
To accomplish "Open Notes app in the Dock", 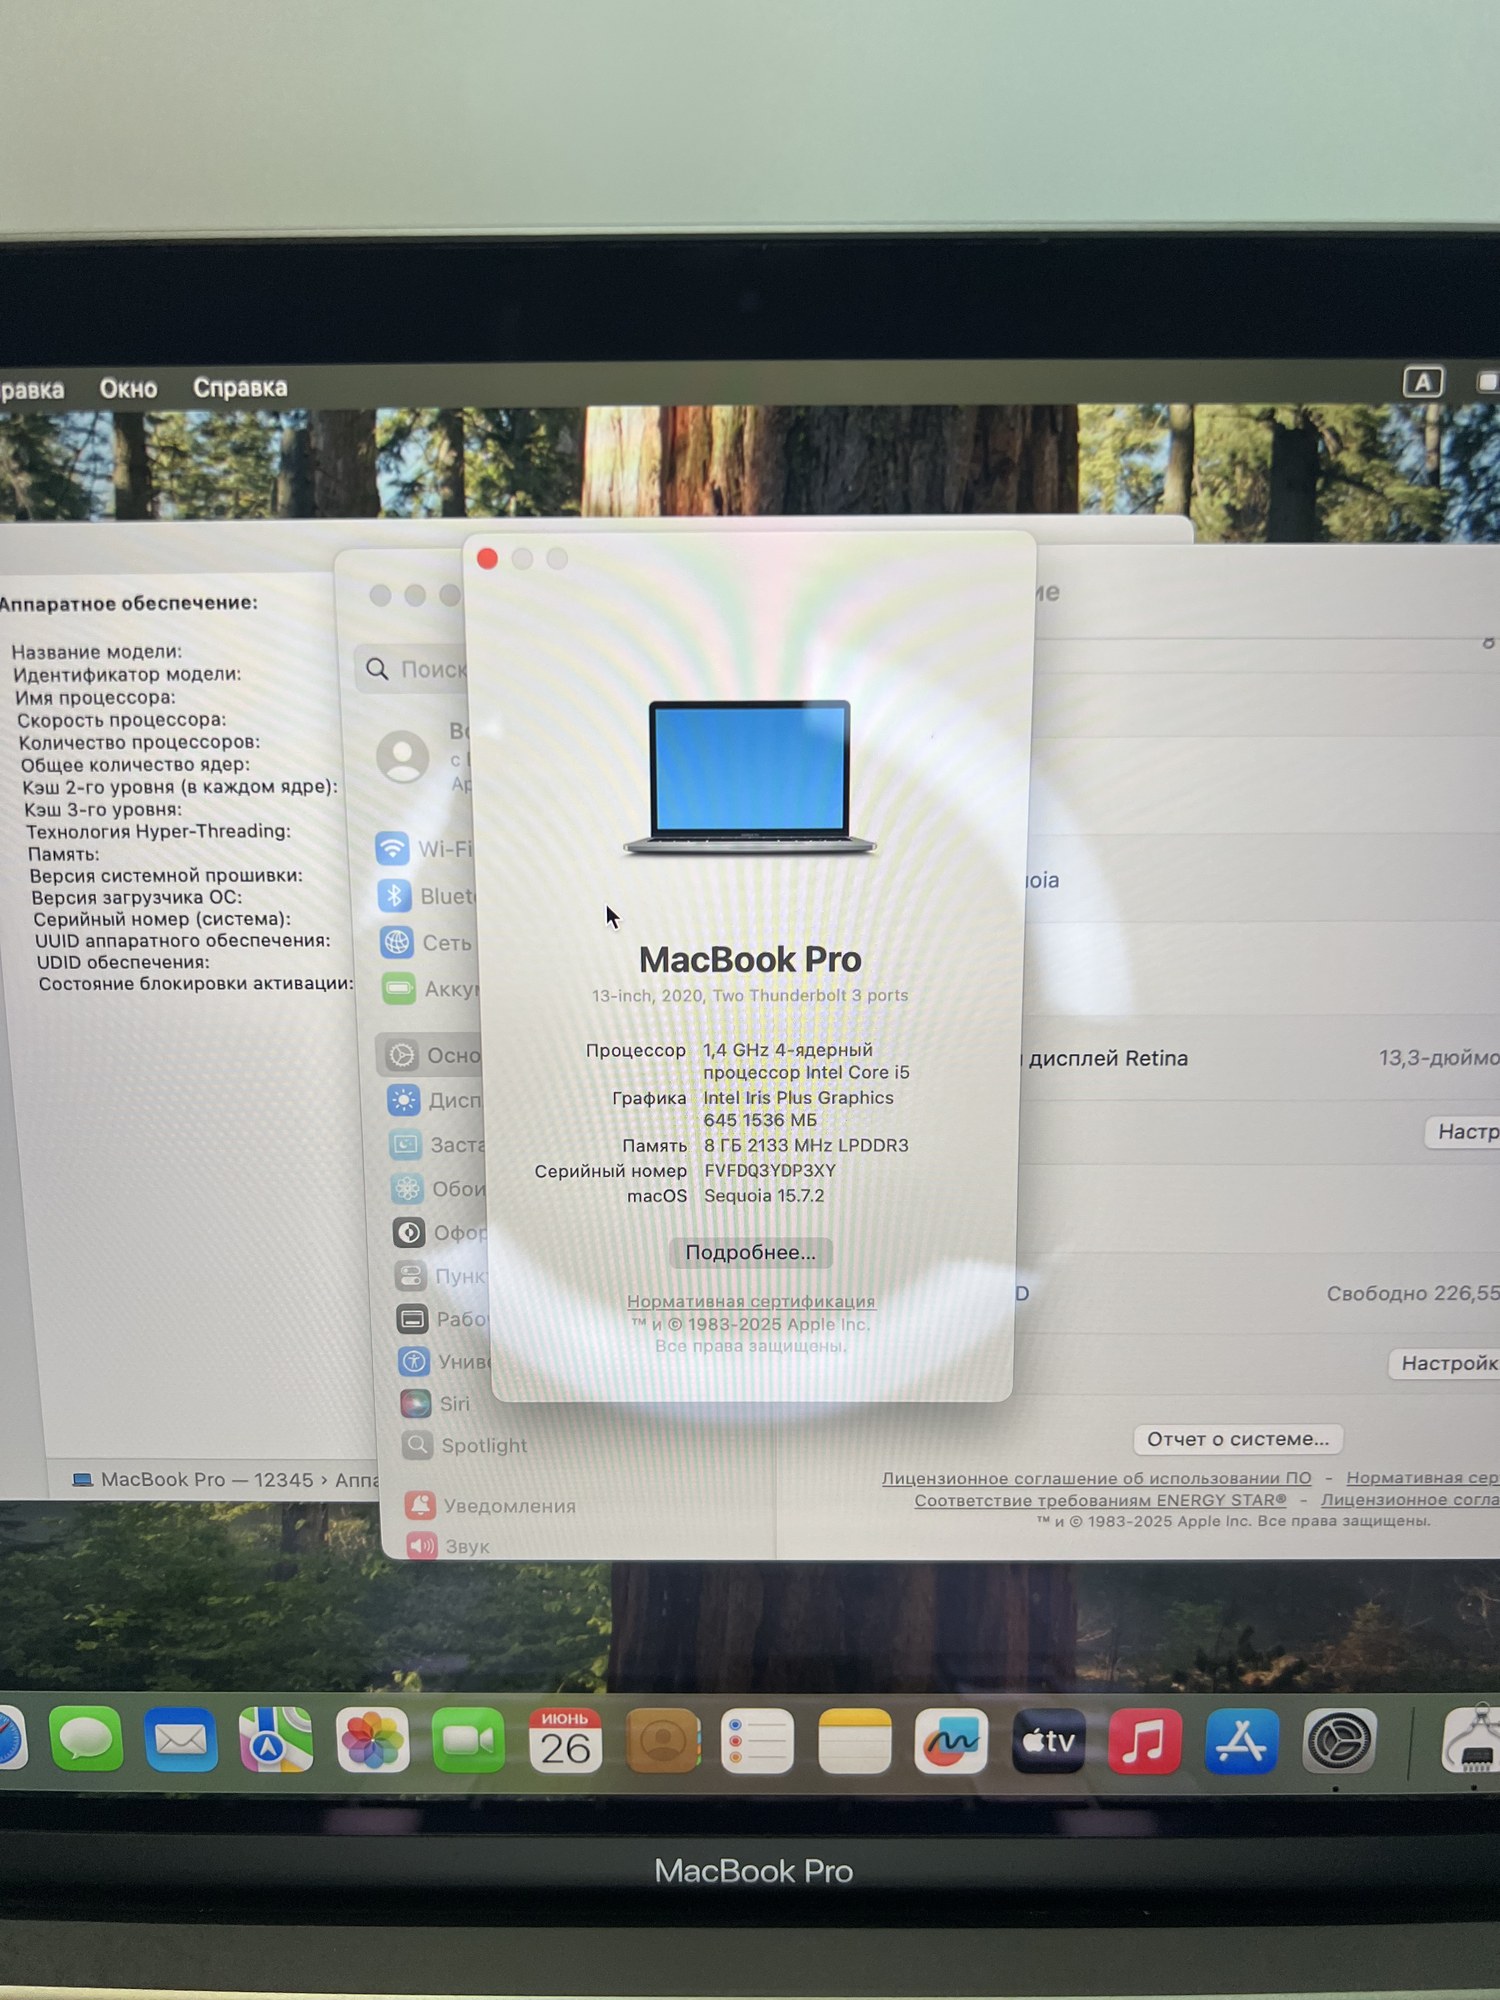I will (854, 1741).
